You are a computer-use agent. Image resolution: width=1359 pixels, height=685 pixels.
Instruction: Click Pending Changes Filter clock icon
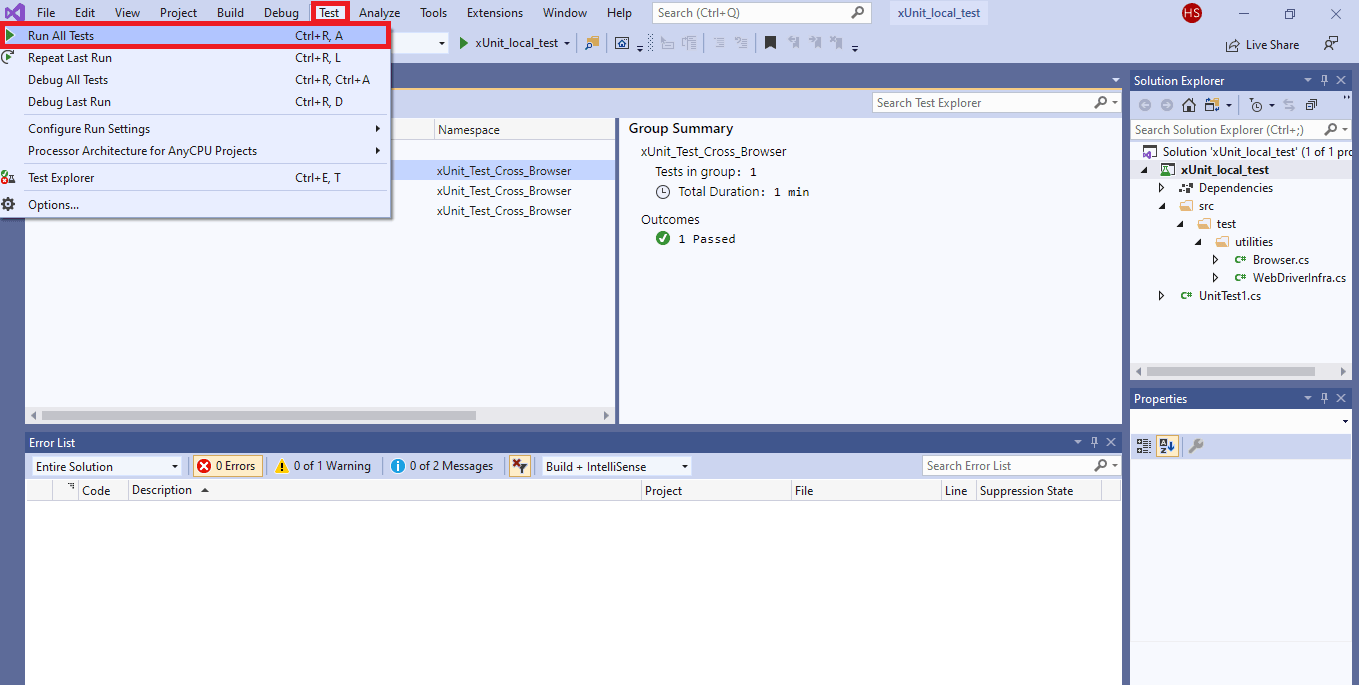pos(1256,105)
